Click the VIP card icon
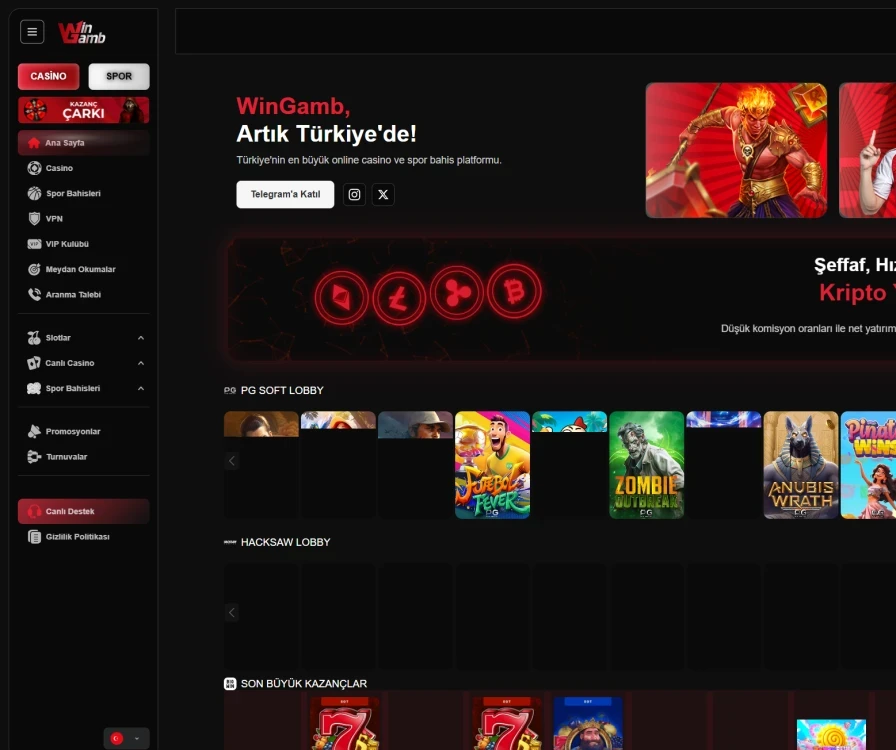 34,244
